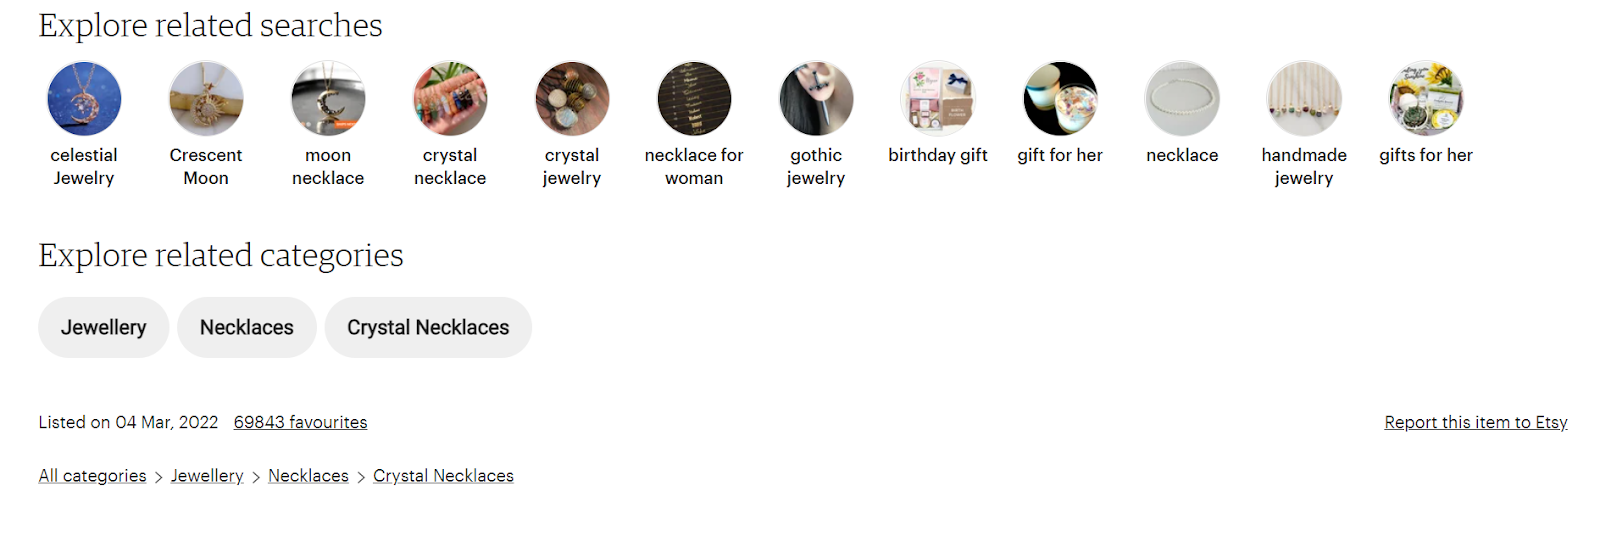The width and height of the screenshot is (1600, 553).
Task: Choose the gifts for her search image
Action: [1426, 99]
